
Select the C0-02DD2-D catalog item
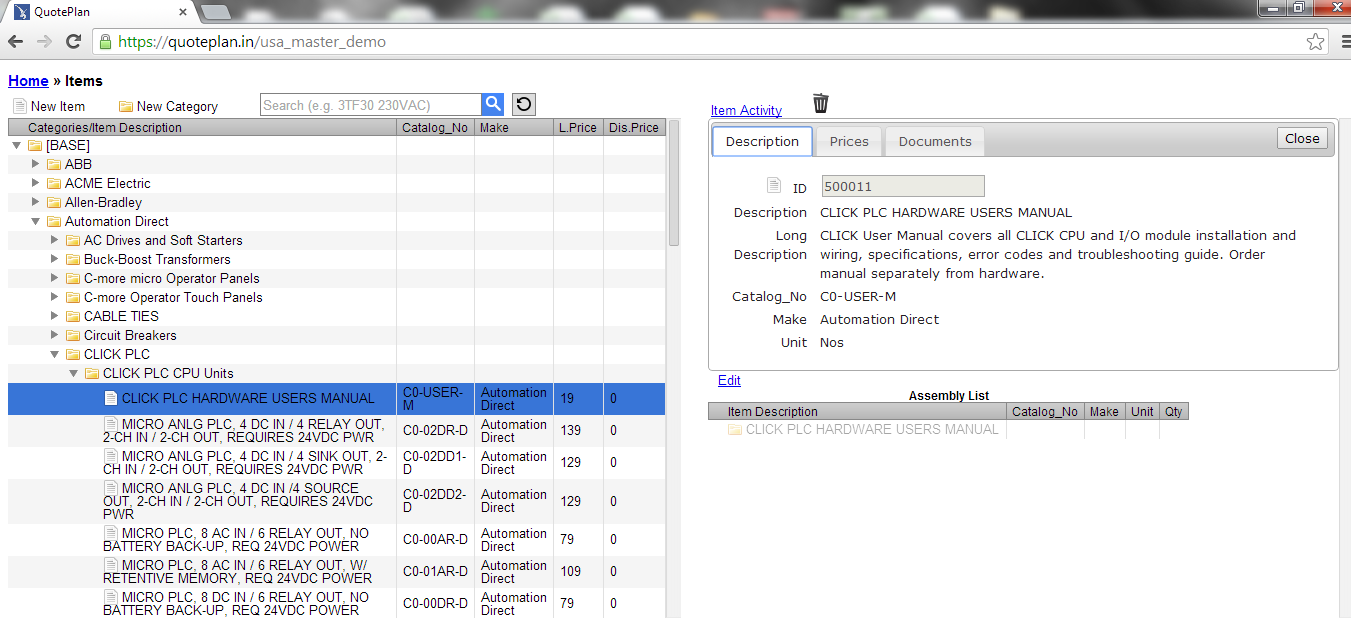click(x=336, y=501)
